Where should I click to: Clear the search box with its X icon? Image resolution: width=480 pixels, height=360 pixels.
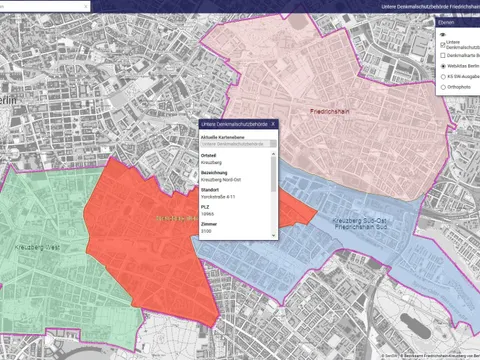pos(86,6)
